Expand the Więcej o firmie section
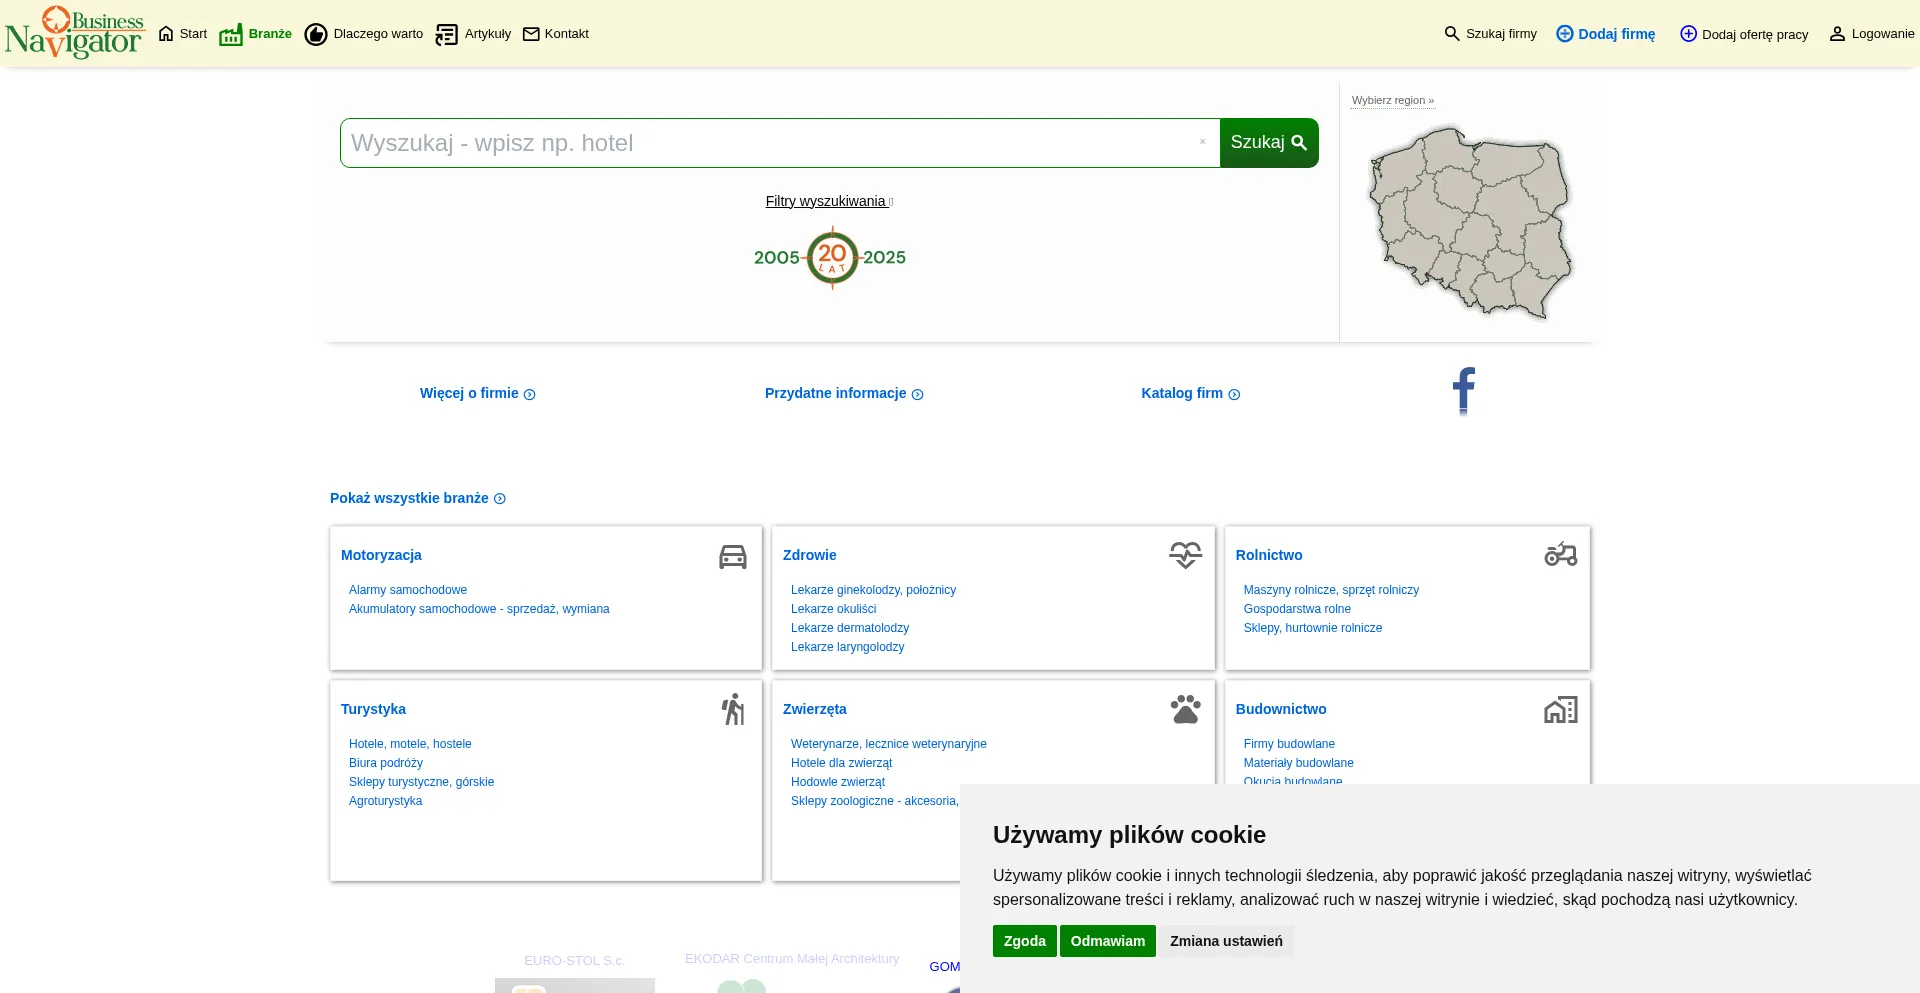The width and height of the screenshot is (1920, 993). coord(477,393)
